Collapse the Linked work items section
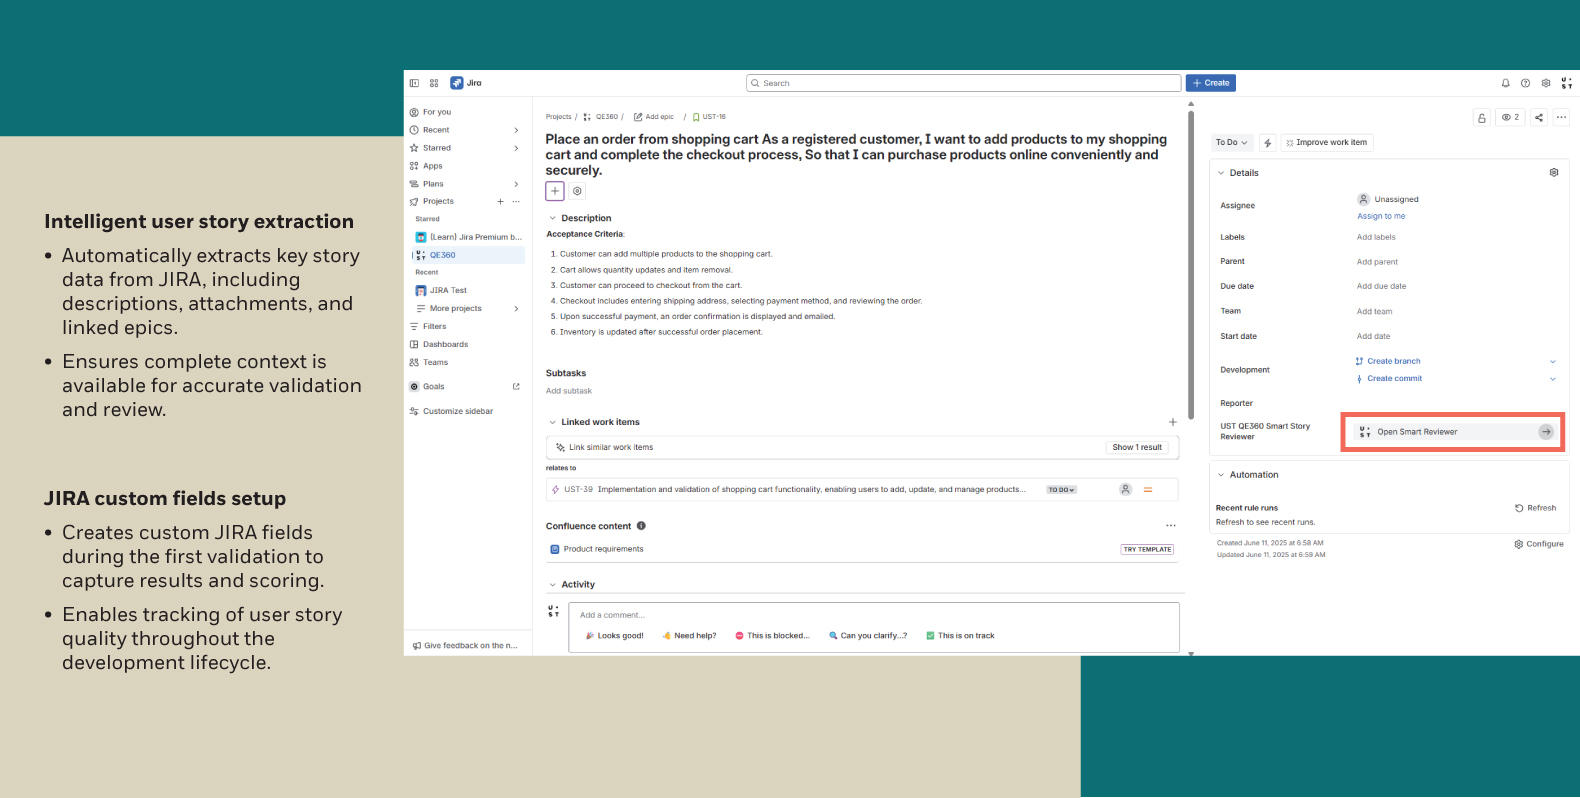 point(552,422)
